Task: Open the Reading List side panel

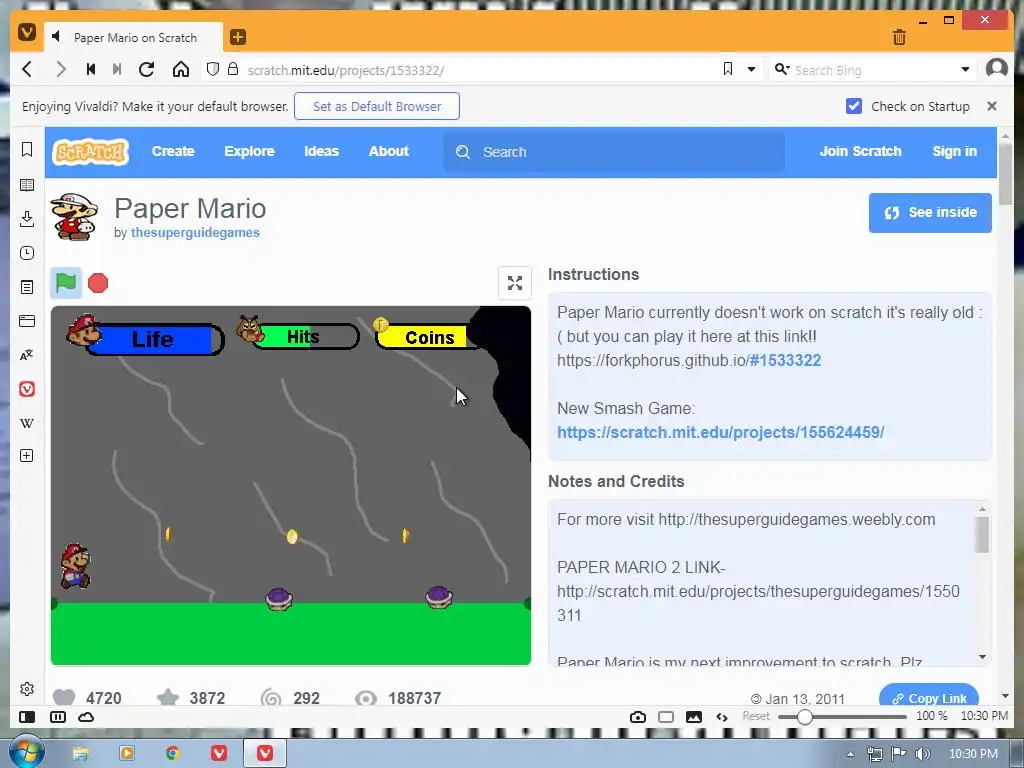Action: coord(27,185)
